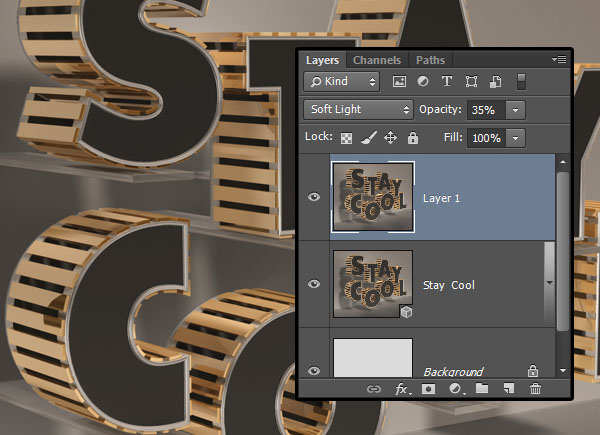Click the layers list scroll down arrow
The image size is (600, 435).
tap(563, 370)
